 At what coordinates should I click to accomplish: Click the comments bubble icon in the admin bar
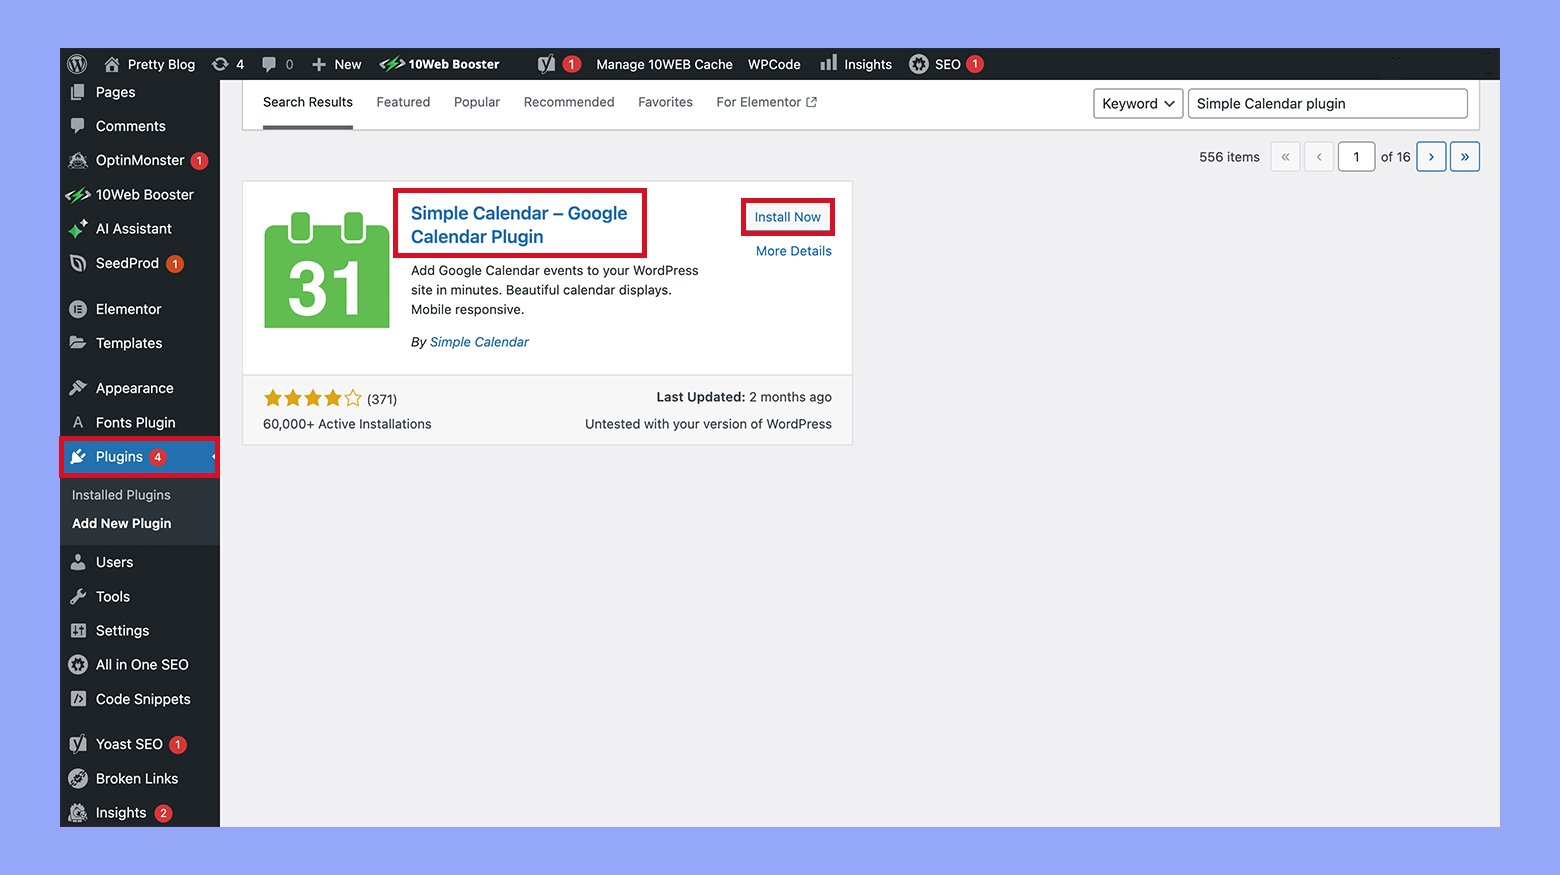[x=269, y=63]
